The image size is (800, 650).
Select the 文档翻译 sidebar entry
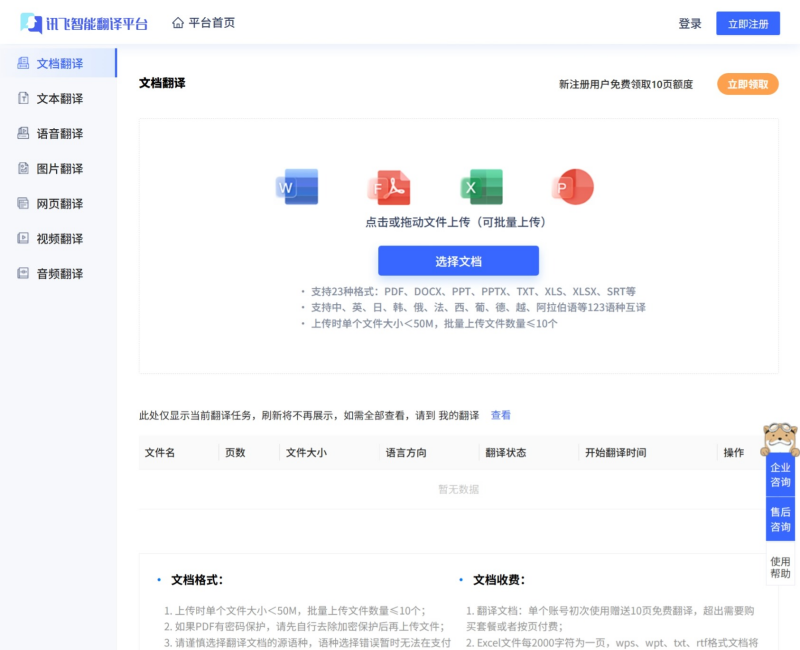(55, 62)
